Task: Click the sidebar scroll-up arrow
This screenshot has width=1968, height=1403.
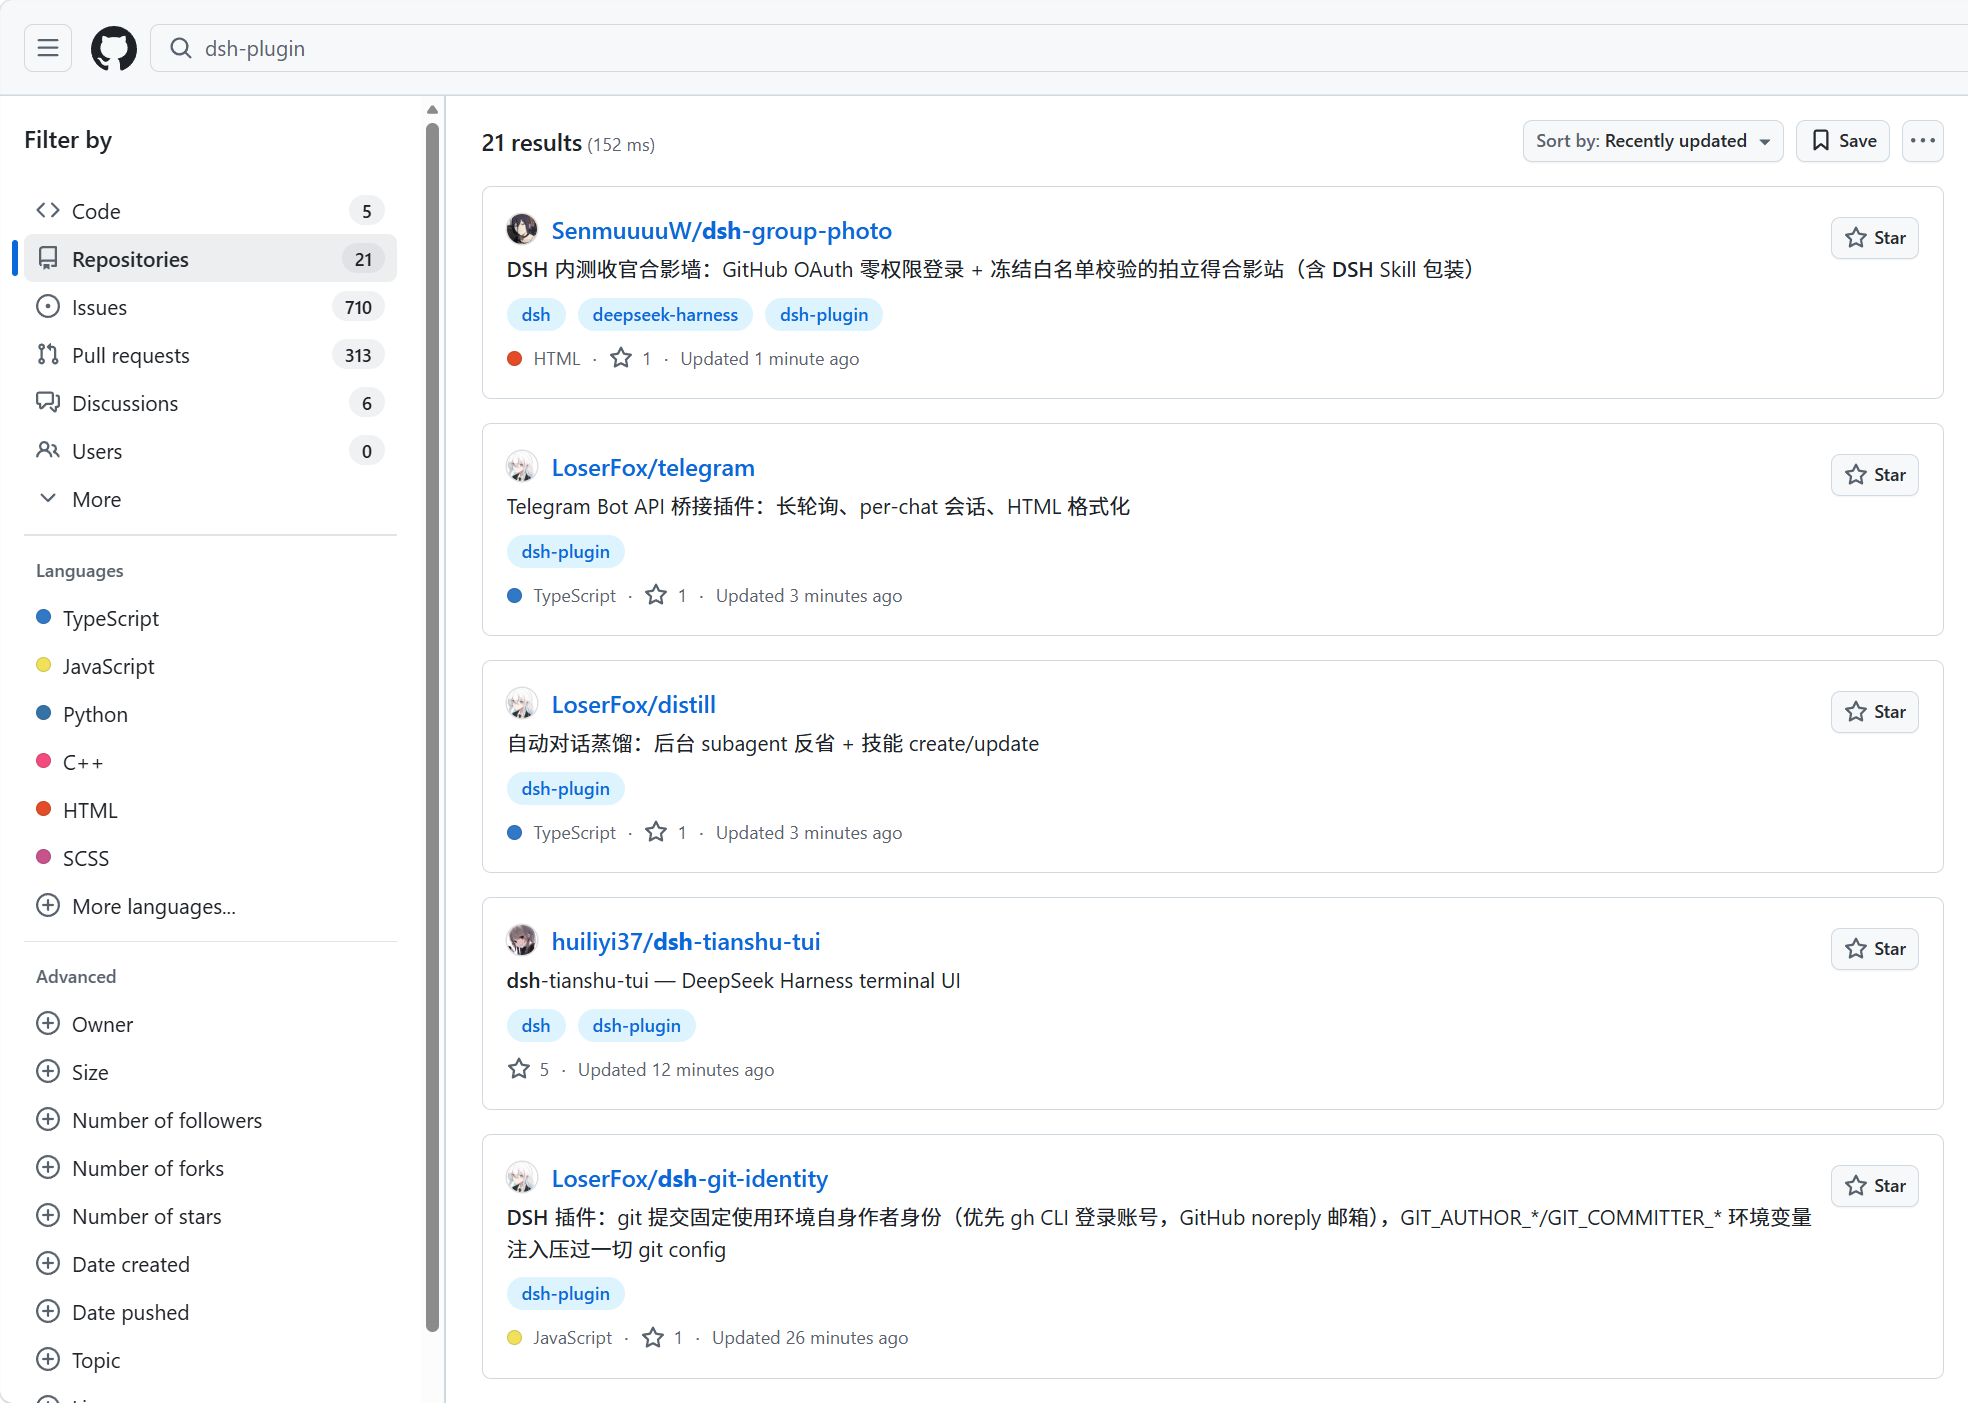Action: click(x=432, y=110)
